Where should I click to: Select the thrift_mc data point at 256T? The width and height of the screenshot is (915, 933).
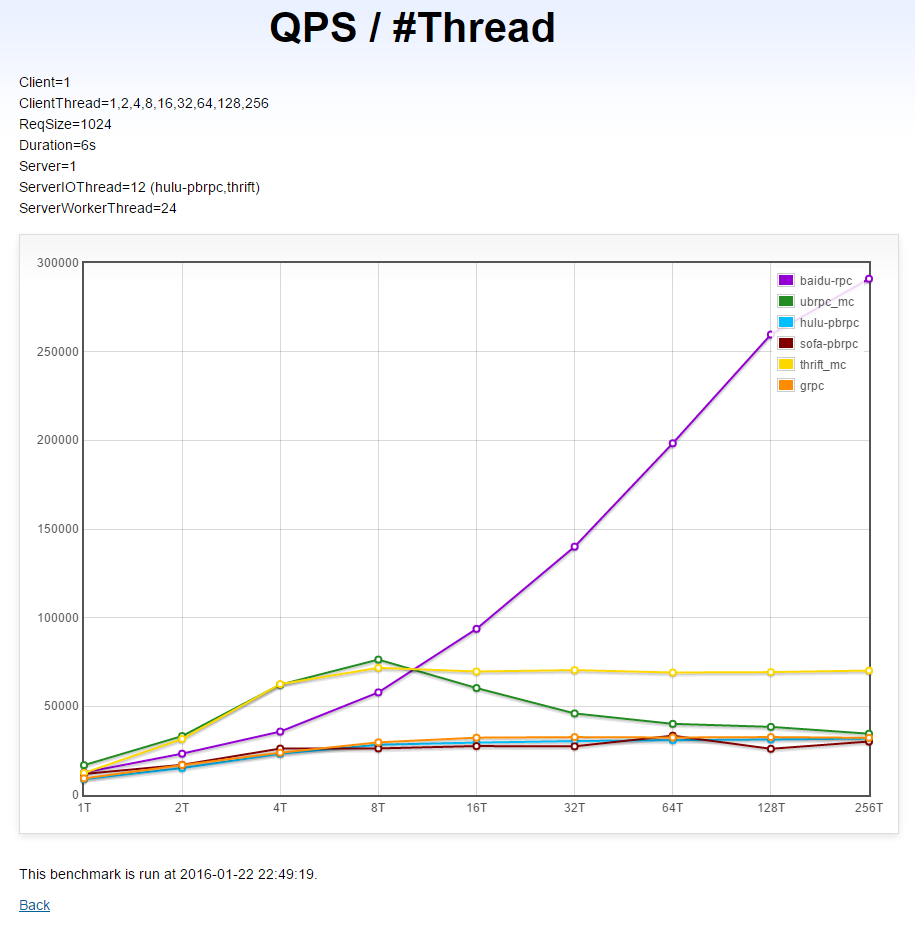click(869, 671)
